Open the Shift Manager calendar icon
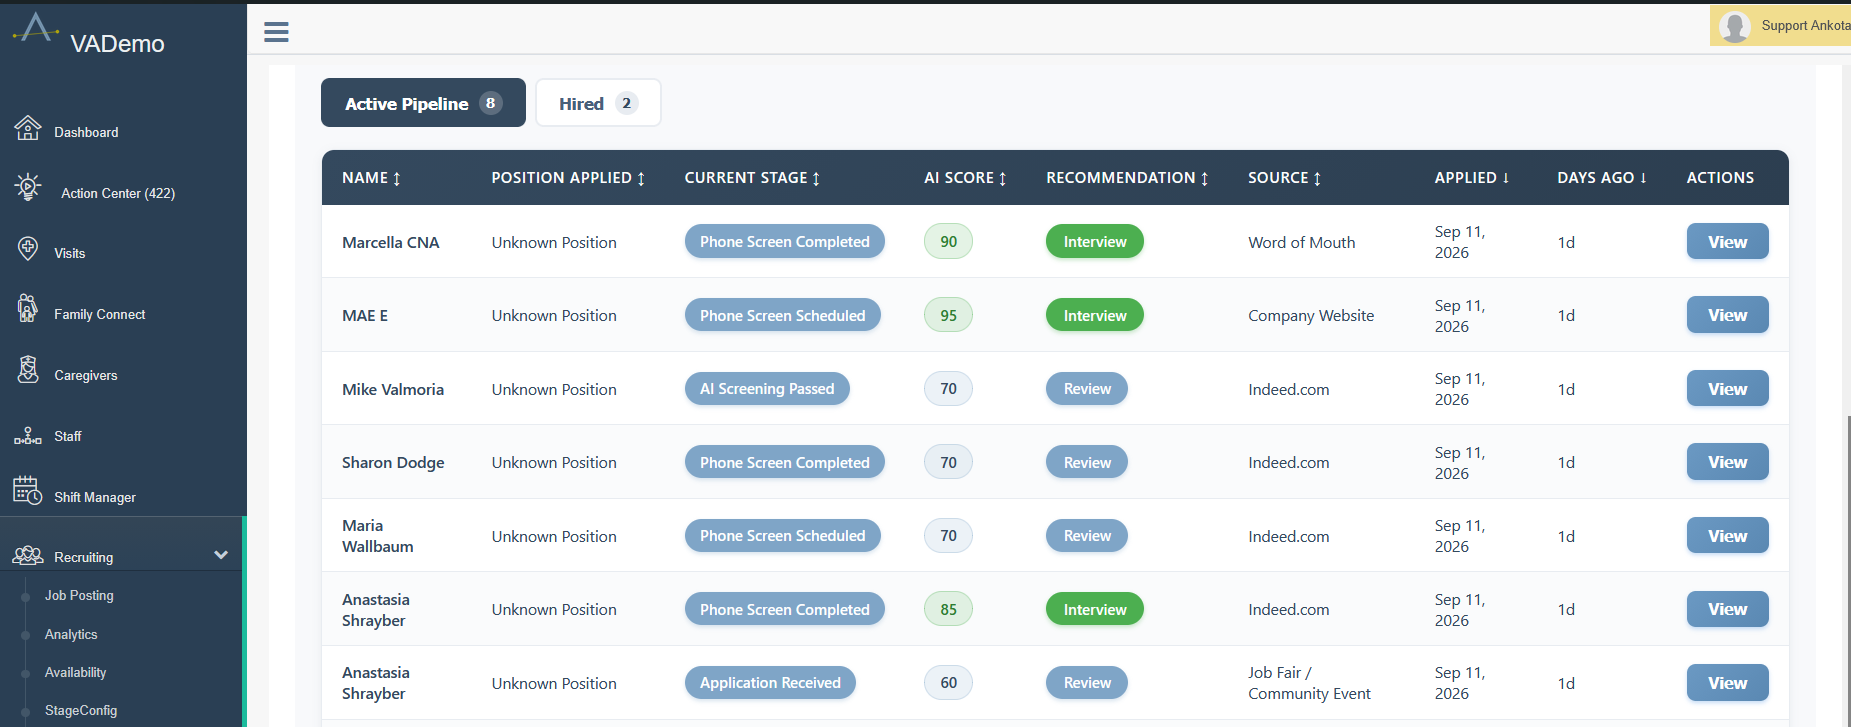 pos(28,490)
